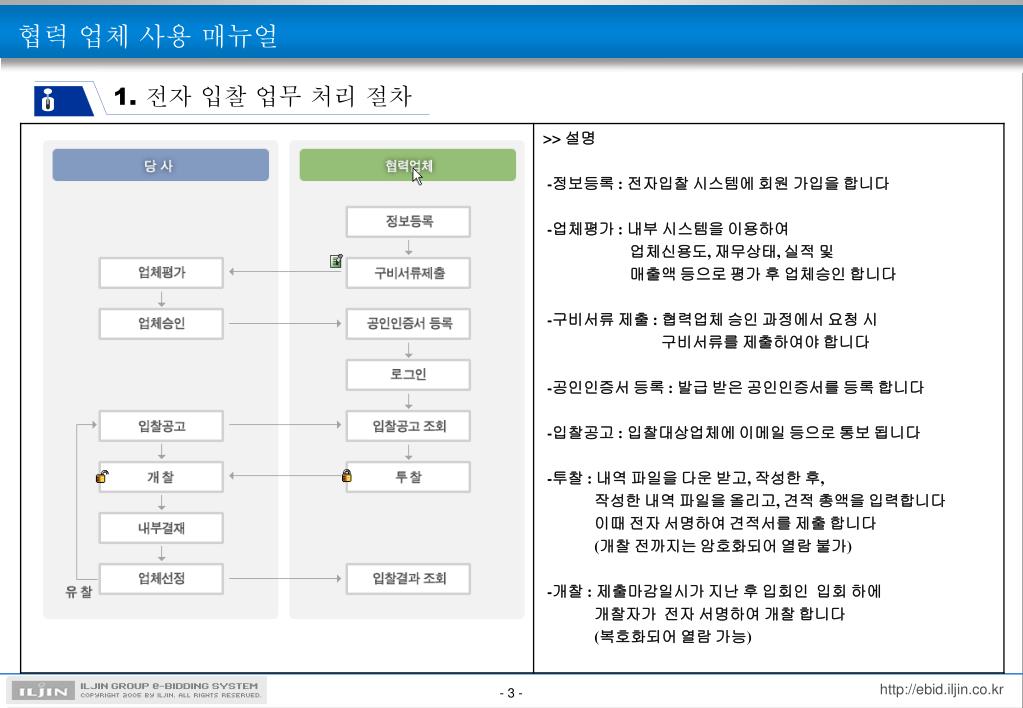Click the 업체선정 flow box
1023x708 pixels.
[161, 578]
